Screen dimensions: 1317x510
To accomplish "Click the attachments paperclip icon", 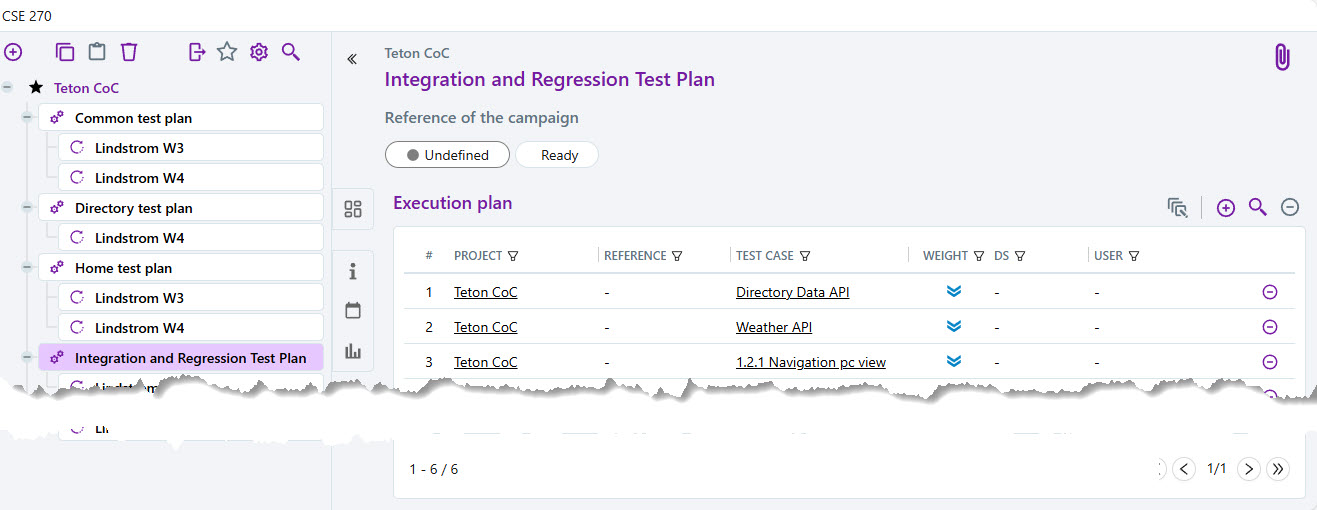I will [1282, 58].
